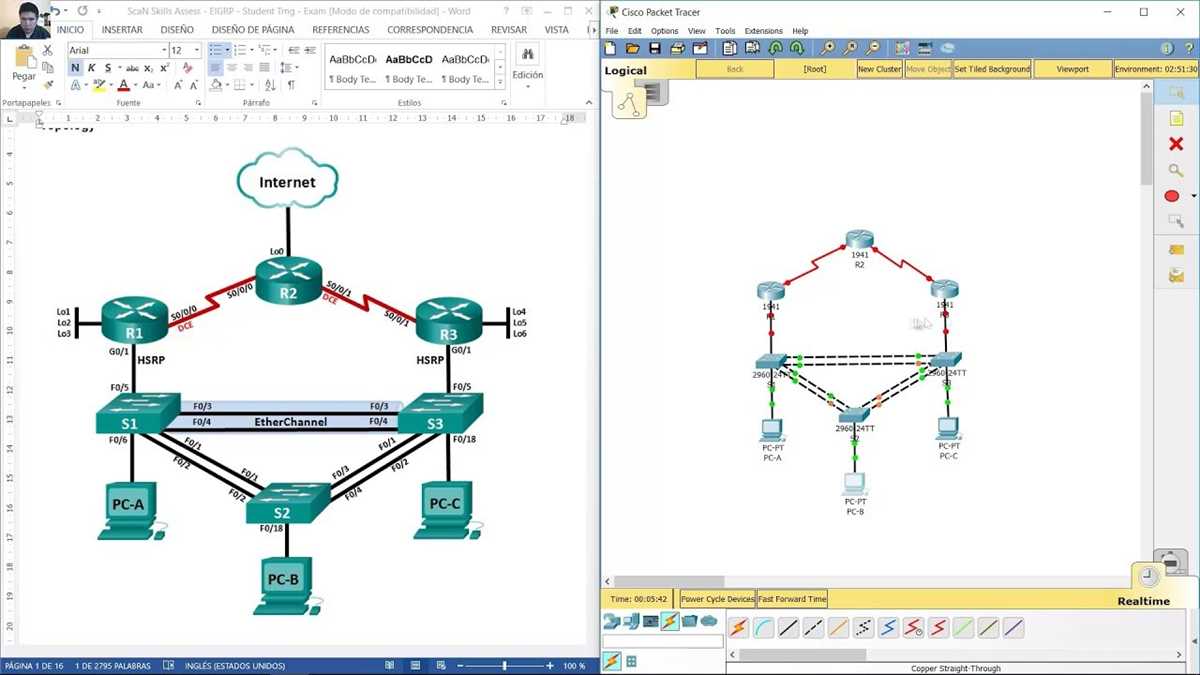Open Packet Tracer Options menu
This screenshot has height=675, width=1200.
664,31
